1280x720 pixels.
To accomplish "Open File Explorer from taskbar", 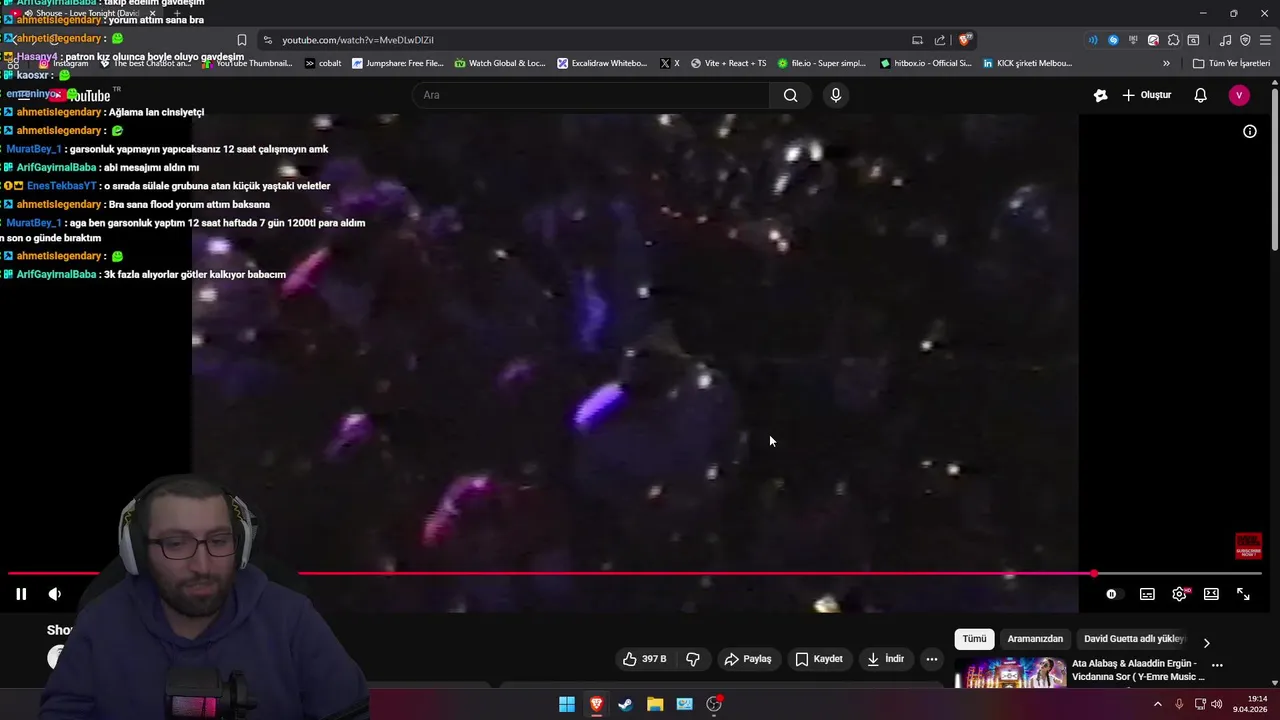I will [655, 704].
